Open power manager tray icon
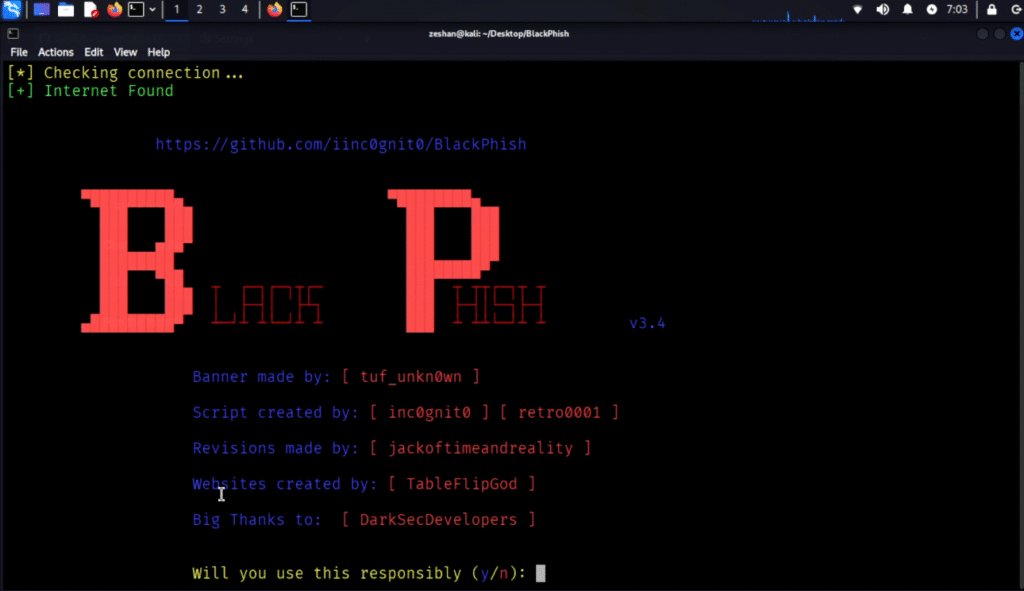The height and width of the screenshot is (591, 1024). point(932,9)
